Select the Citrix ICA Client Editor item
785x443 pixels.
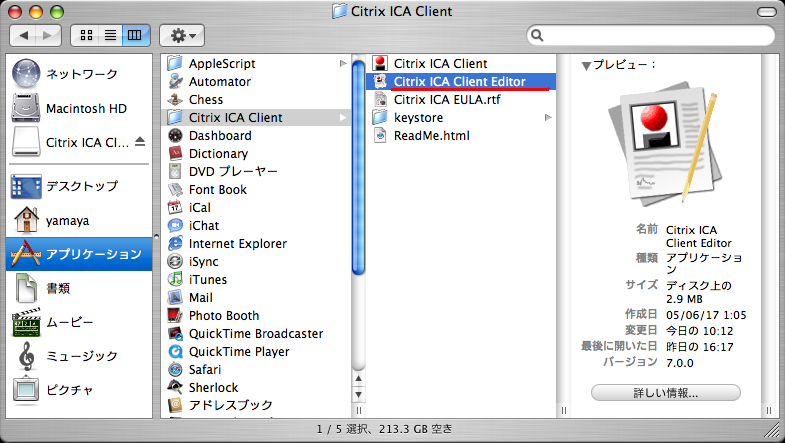click(x=461, y=82)
